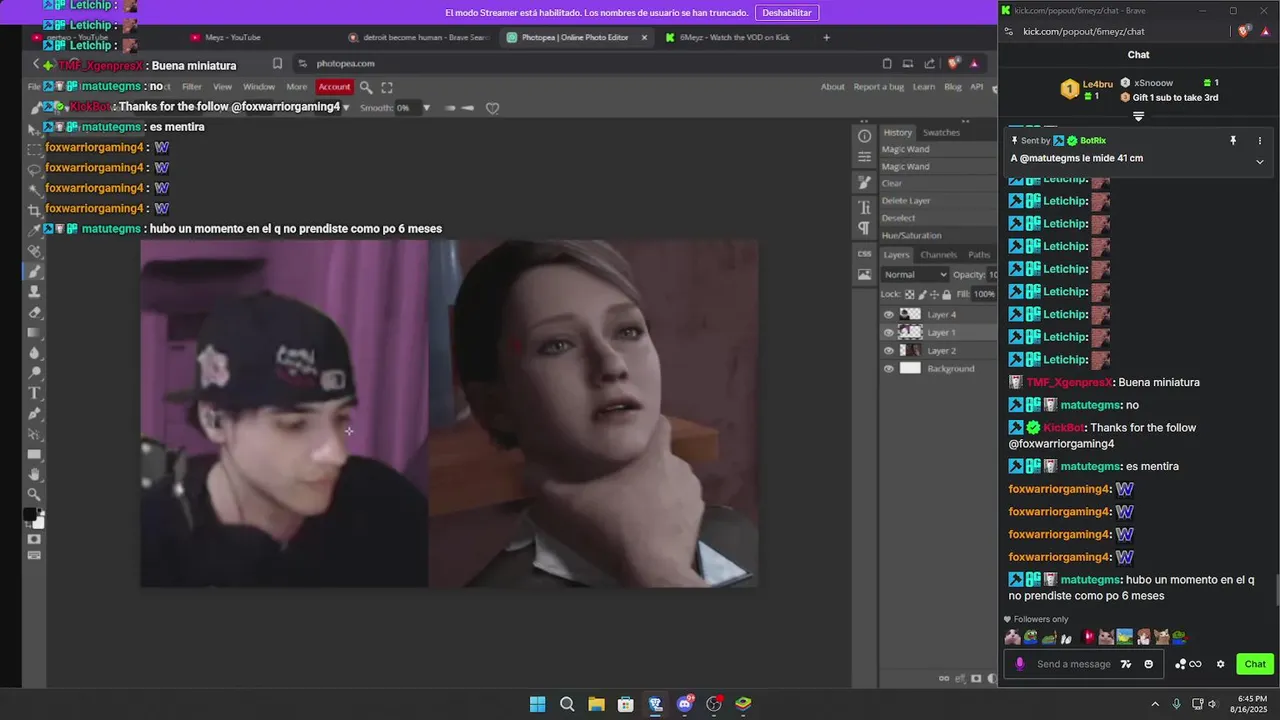Open the Character panel icon
The image size is (1280, 720).
point(865,207)
